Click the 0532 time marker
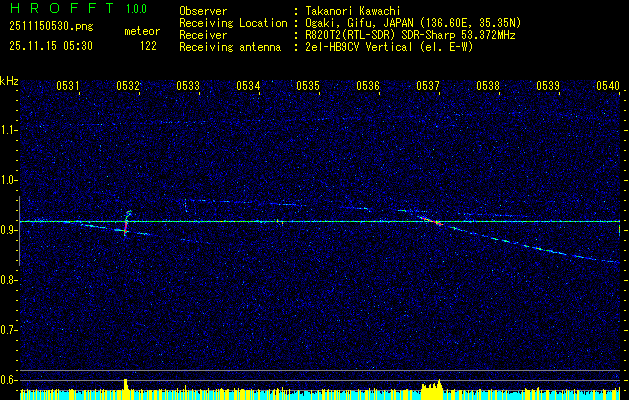Screen dimensions: 629x400 tap(128, 86)
